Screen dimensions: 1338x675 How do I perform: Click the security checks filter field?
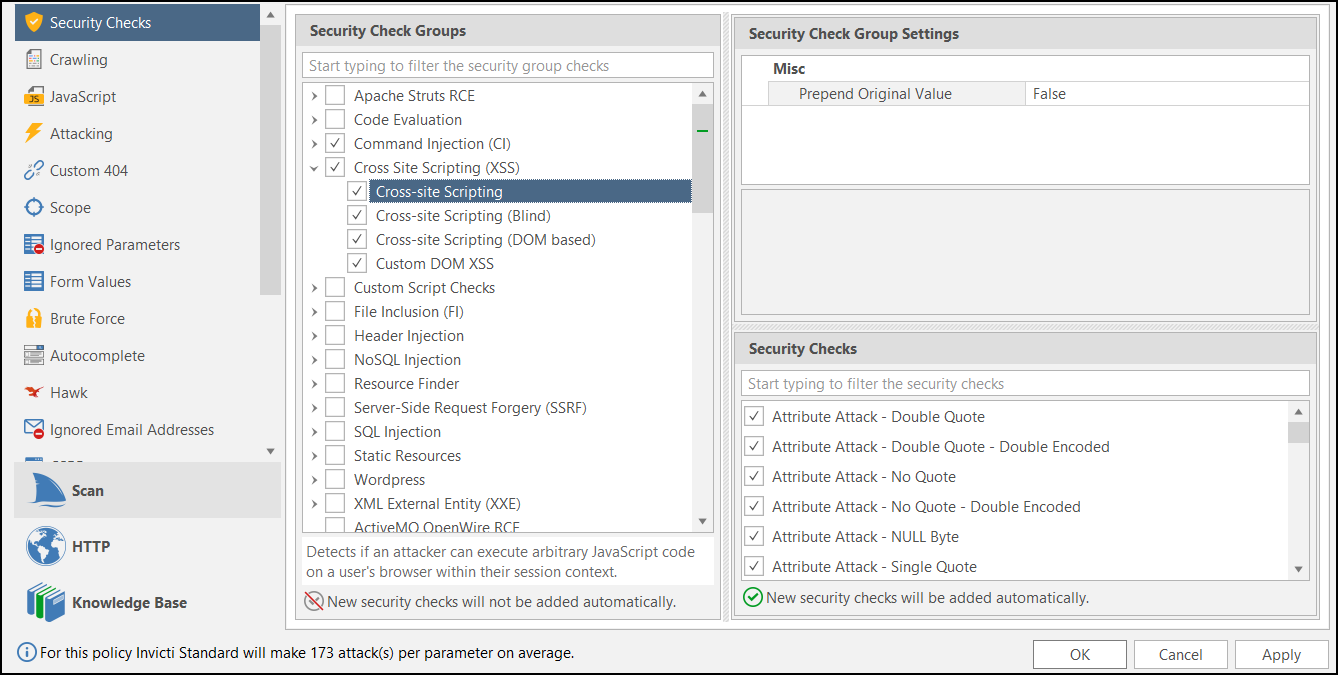click(x=1024, y=382)
